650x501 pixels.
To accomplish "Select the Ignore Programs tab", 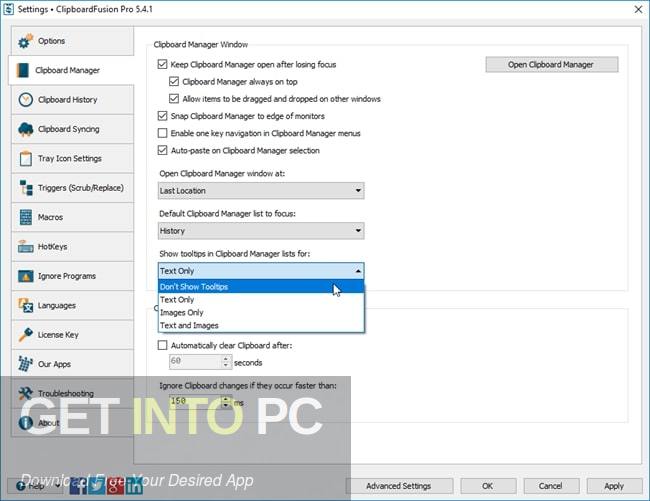I will click(x=73, y=276).
